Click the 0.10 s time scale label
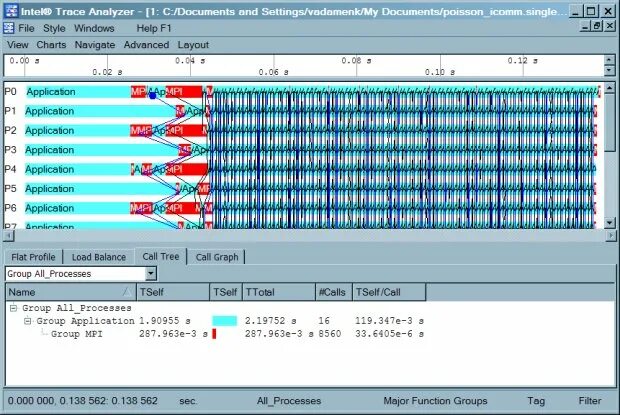 [440, 72]
